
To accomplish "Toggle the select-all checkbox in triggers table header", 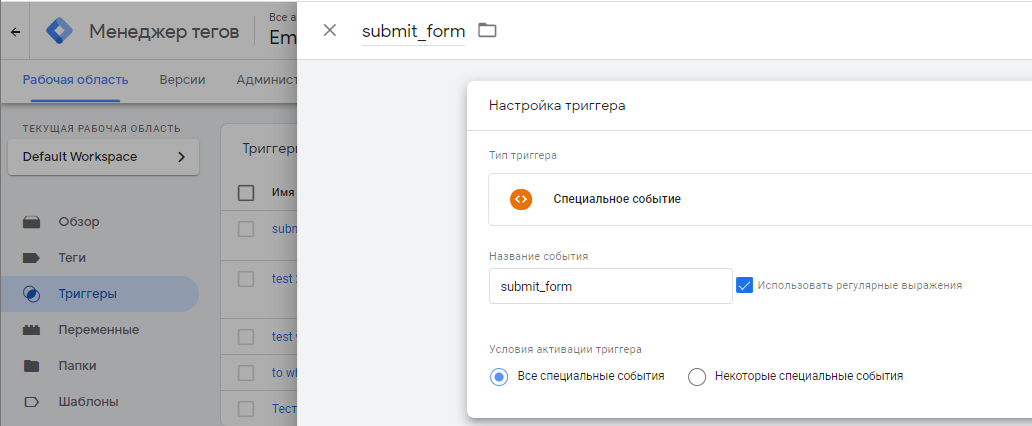I will pos(246,193).
